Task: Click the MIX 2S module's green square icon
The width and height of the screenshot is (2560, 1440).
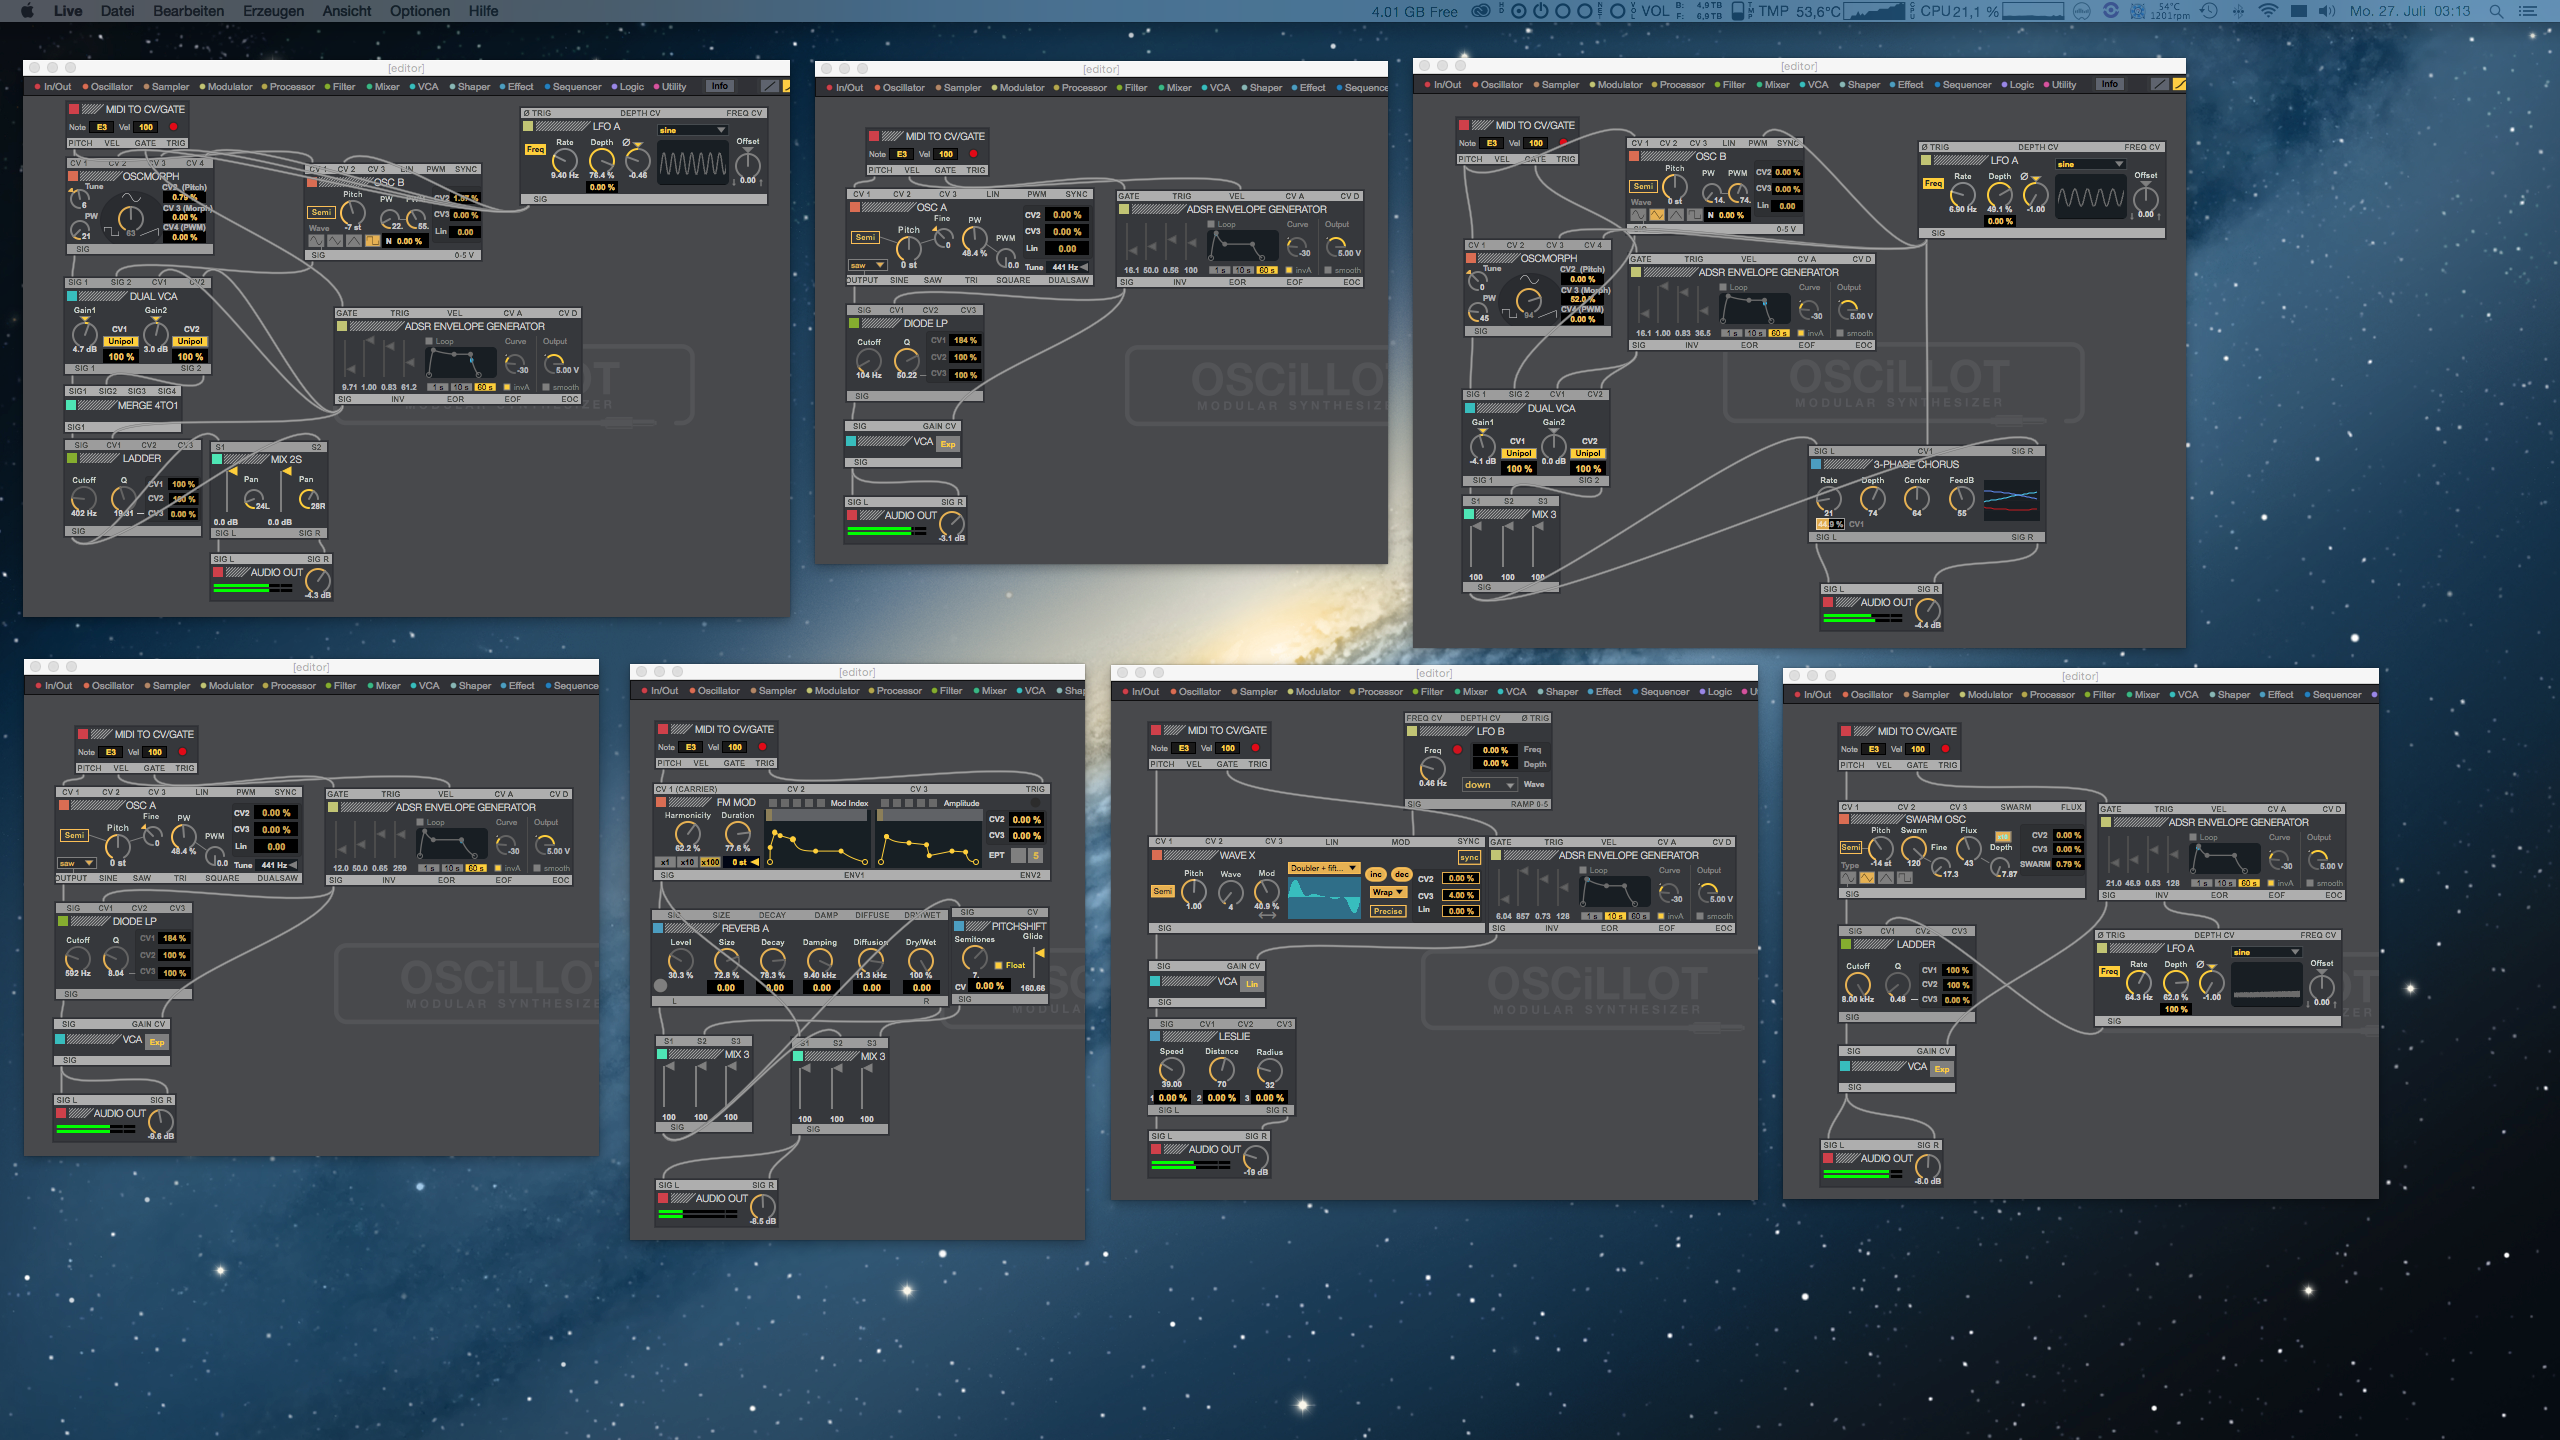Action: [217, 459]
